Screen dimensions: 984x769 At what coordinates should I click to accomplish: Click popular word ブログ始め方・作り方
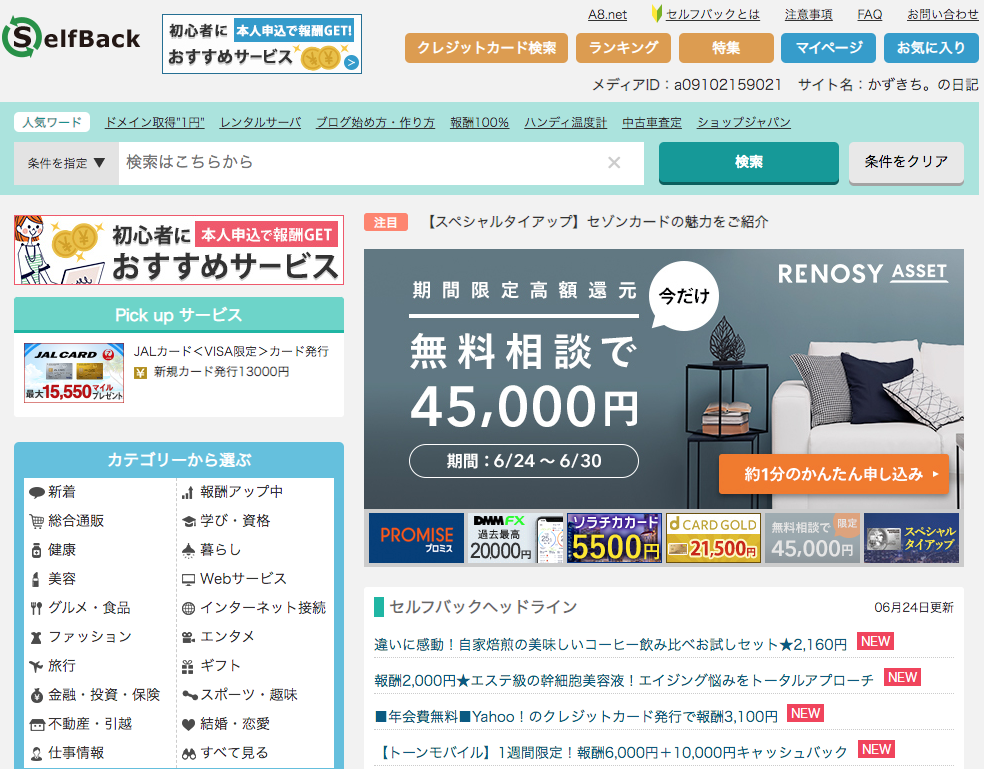[x=375, y=122]
